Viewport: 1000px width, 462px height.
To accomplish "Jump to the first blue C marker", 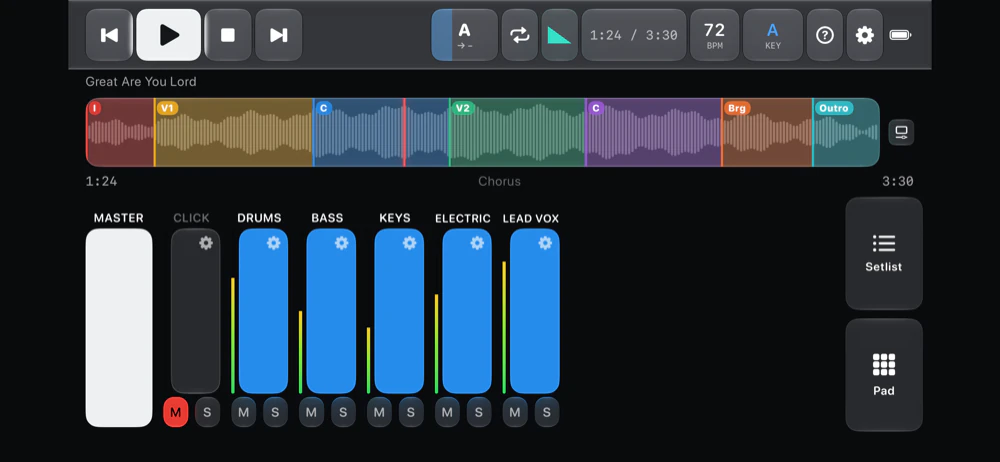I will [323, 108].
